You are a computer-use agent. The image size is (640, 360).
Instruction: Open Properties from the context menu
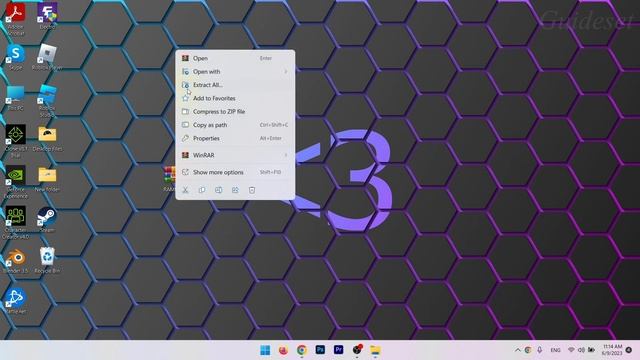(x=235, y=138)
